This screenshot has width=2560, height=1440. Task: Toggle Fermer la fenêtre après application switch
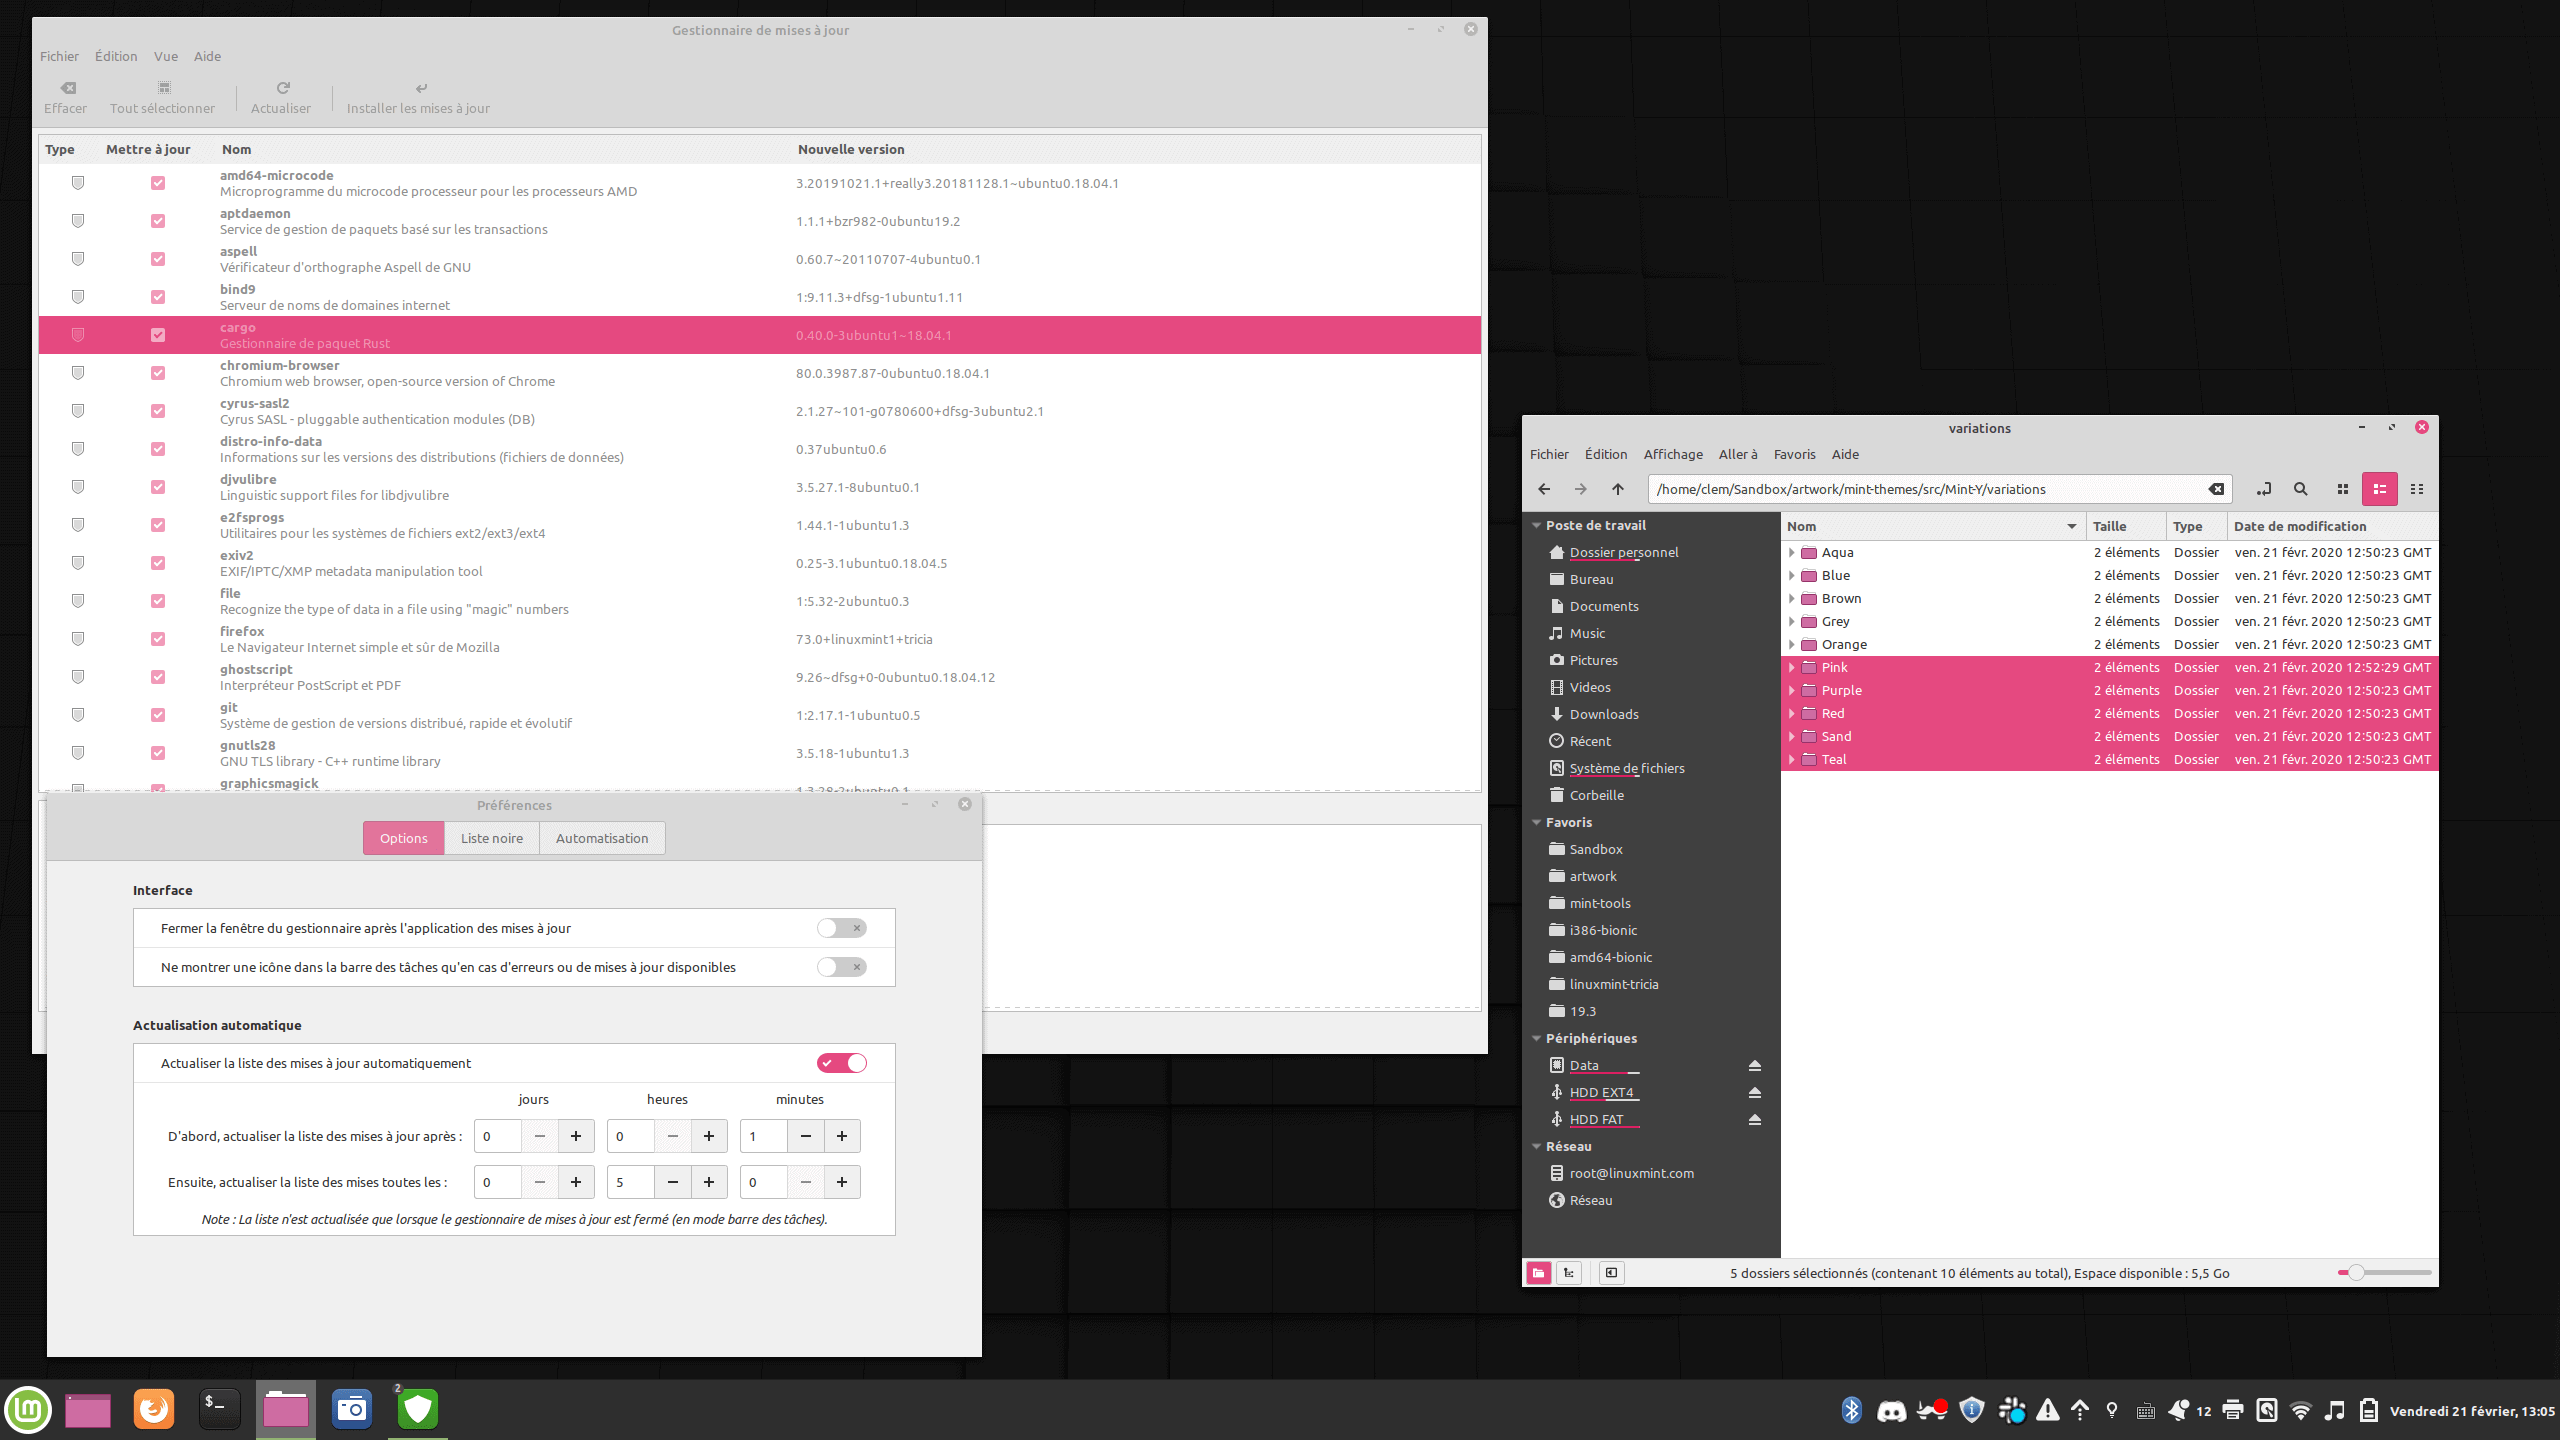tap(842, 927)
